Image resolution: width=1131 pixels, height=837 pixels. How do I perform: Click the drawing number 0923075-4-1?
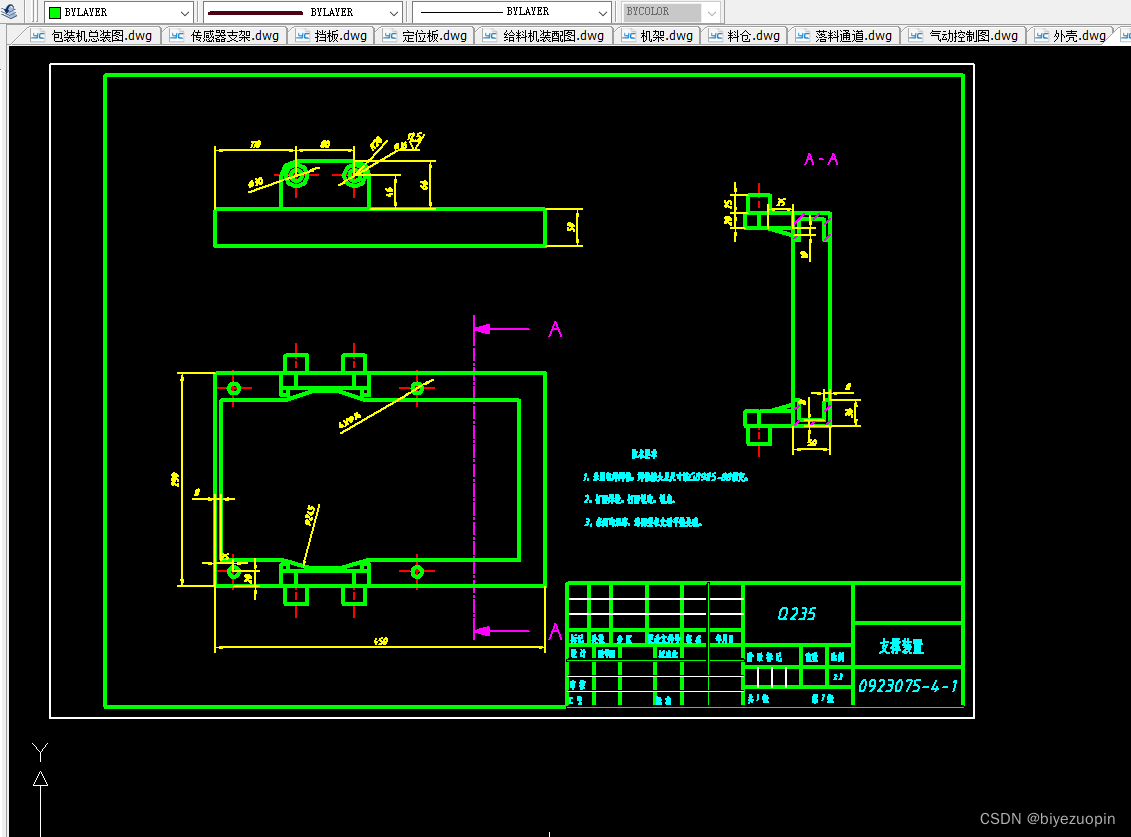pos(907,686)
